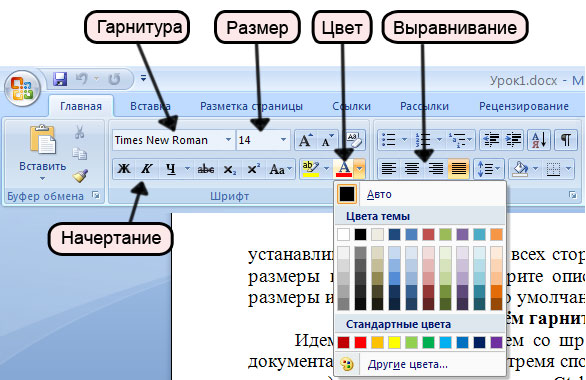The width and height of the screenshot is (586, 380).
Task: Show paragraph marks with ¶ button
Action: click(x=566, y=140)
